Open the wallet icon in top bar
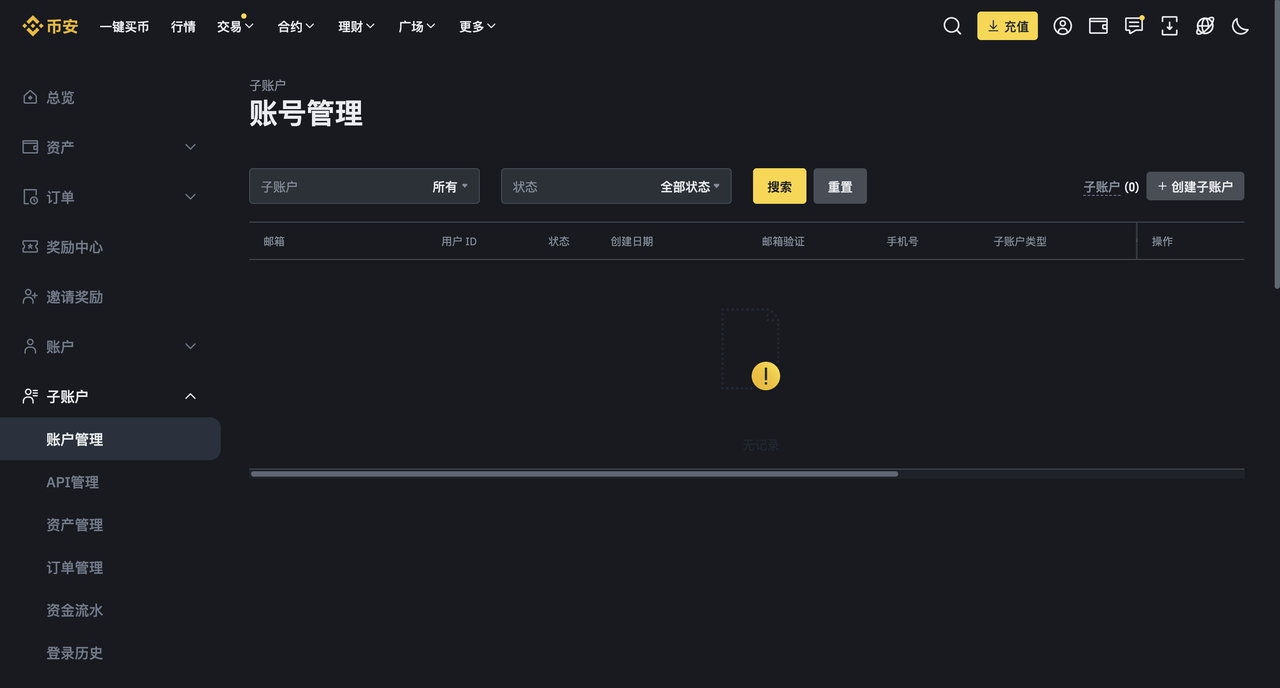Viewport: 1280px width, 688px height. coord(1098,26)
